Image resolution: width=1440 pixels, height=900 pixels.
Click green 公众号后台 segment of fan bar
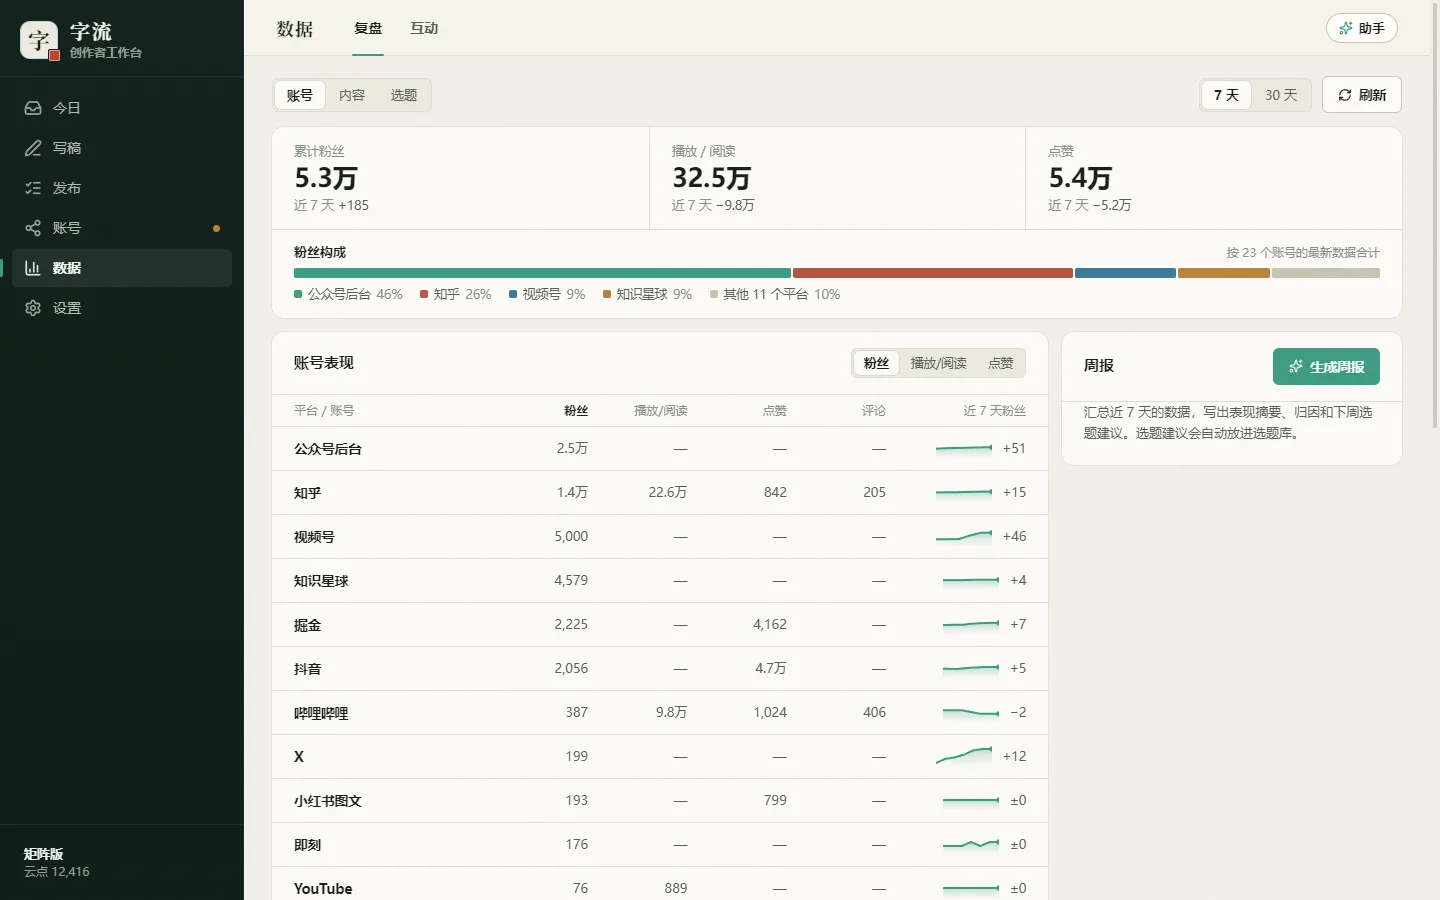pyautogui.click(x=542, y=273)
